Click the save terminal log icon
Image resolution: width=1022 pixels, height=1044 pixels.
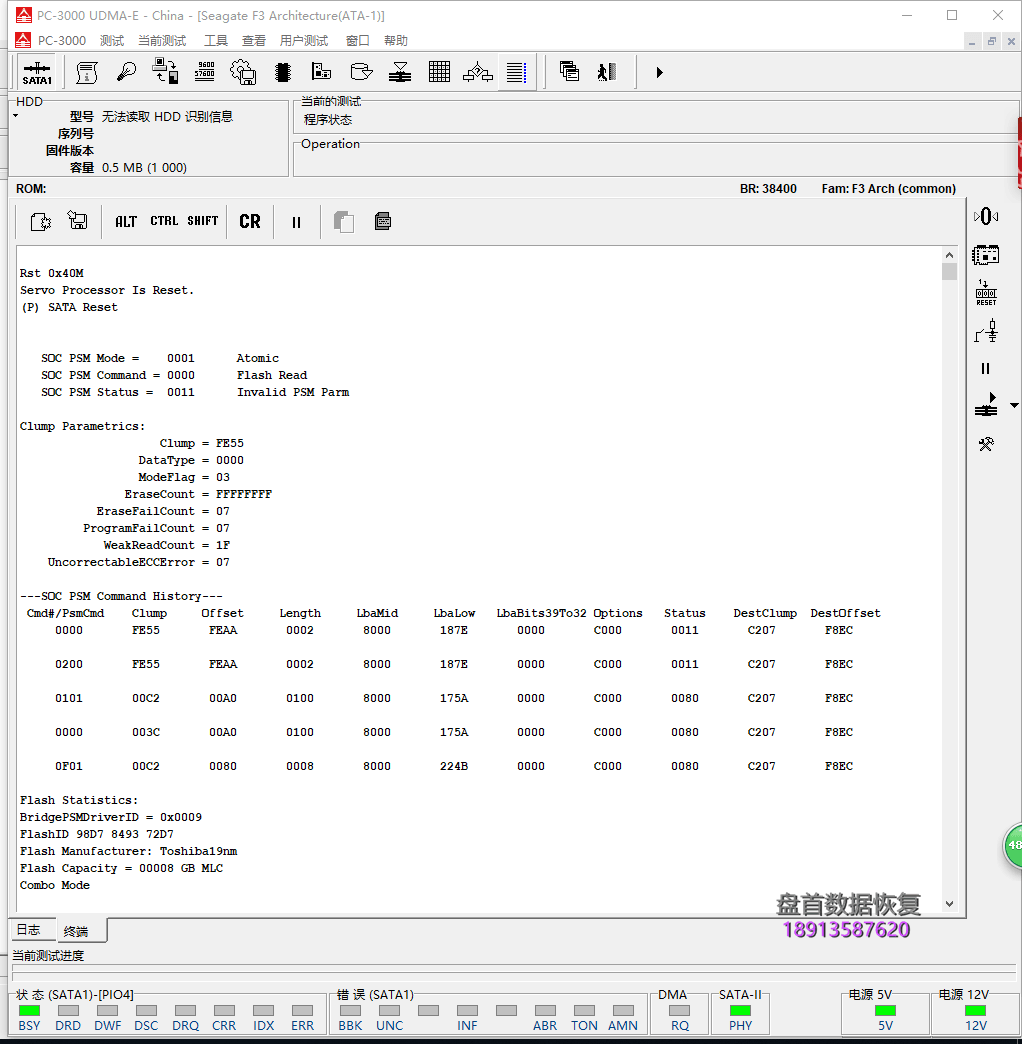(x=78, y=220)
